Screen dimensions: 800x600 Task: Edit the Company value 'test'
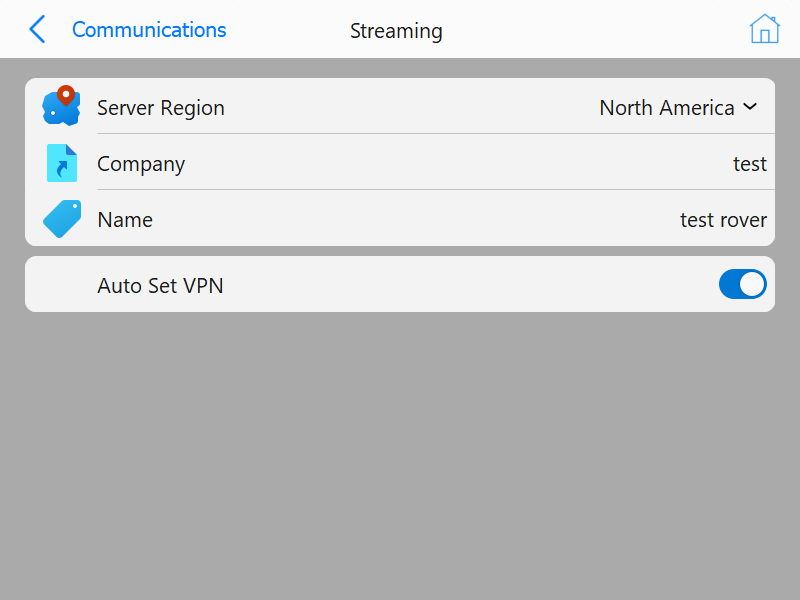click(x=749, y=164)
